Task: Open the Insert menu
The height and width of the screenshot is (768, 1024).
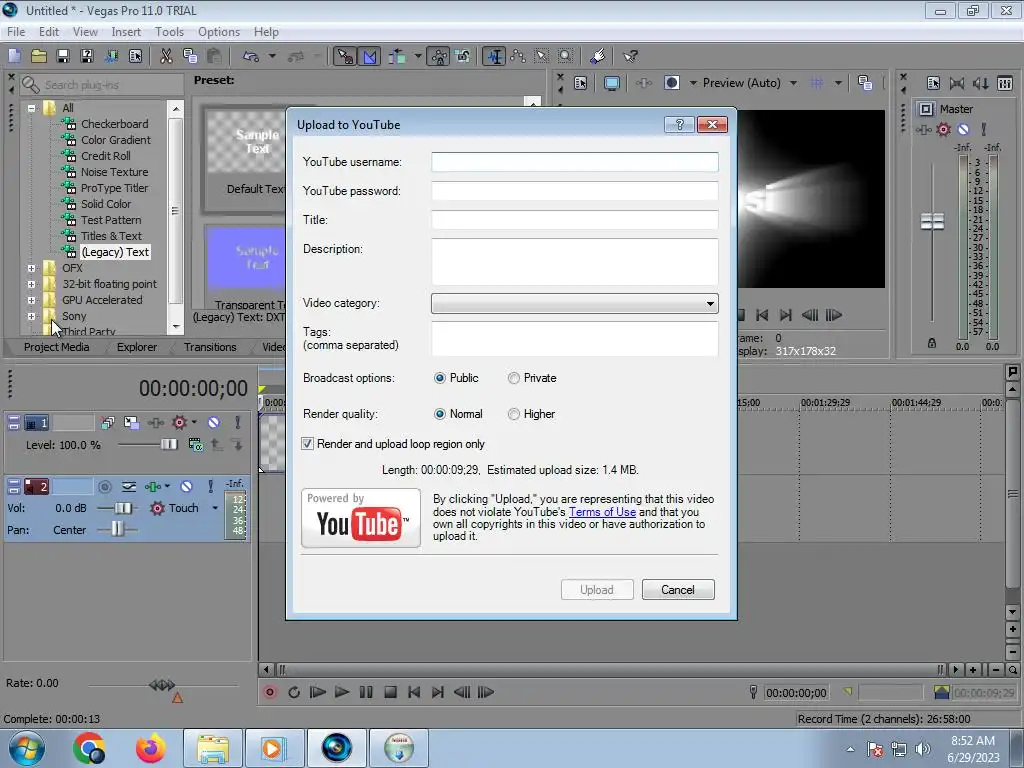Action: pyautogui.click(x=126, y=32)
